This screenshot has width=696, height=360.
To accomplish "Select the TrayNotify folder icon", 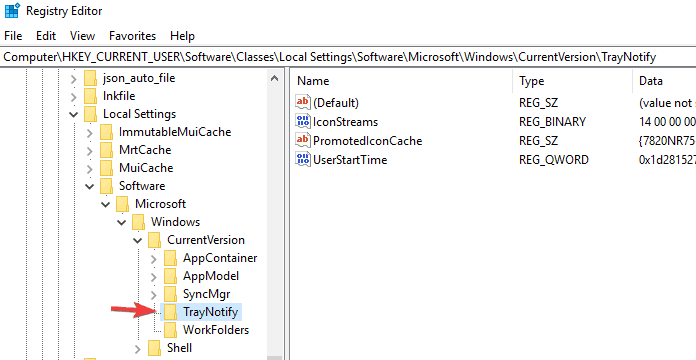I will click(170, 312).
